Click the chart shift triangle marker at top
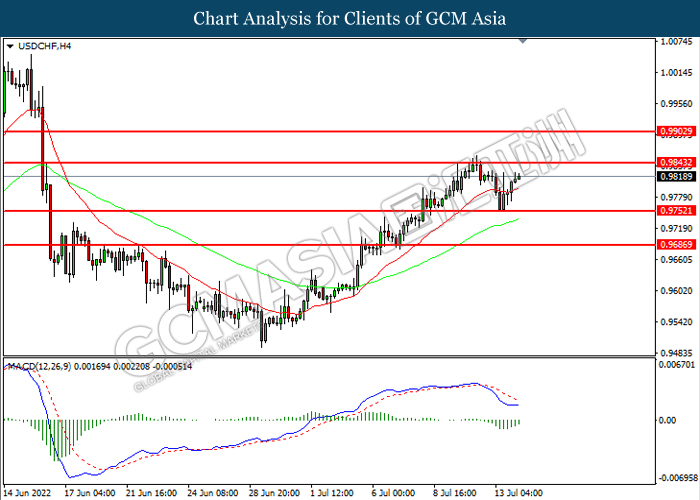 click(523, 41)
